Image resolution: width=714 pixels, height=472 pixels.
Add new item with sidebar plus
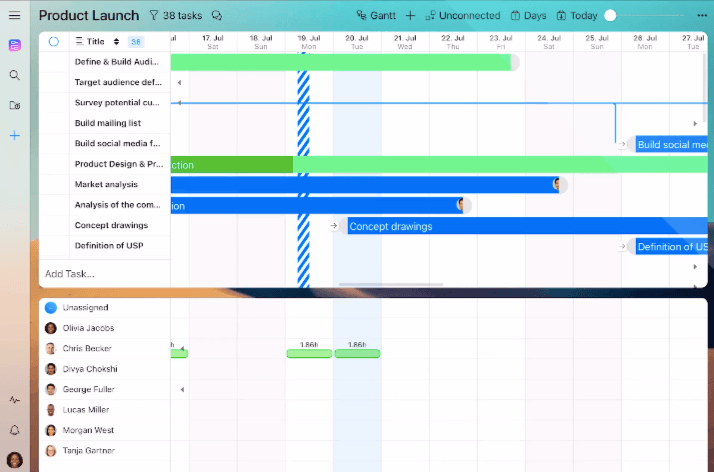click(15, 135)
